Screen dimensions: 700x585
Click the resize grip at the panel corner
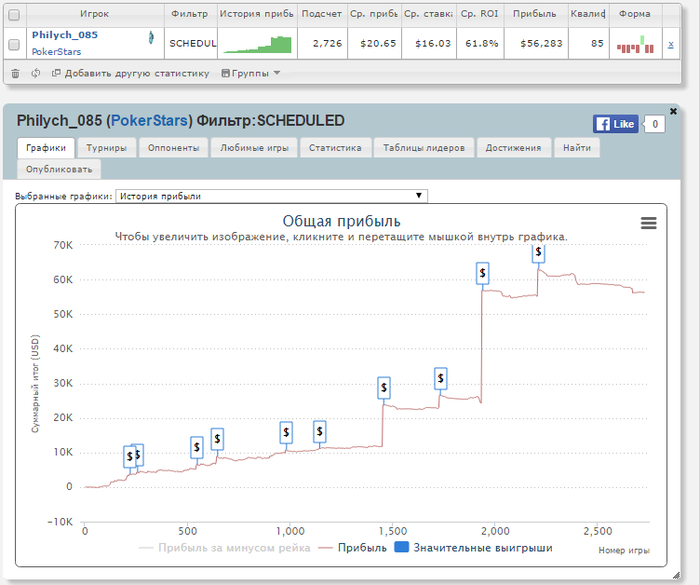click(x=676, y=575)
